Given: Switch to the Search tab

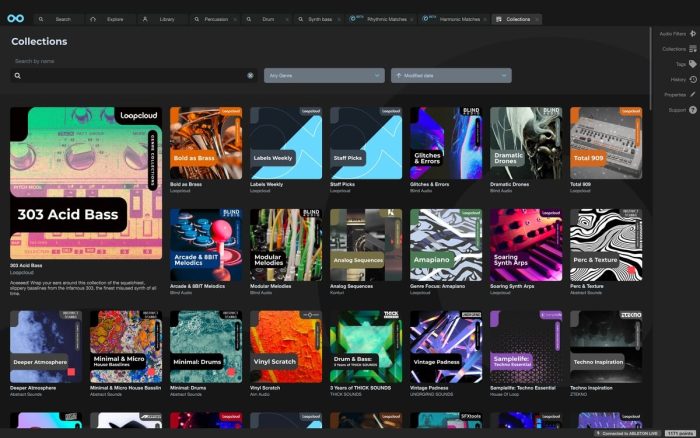Looking at the screenshot, I should click(58, 19).
